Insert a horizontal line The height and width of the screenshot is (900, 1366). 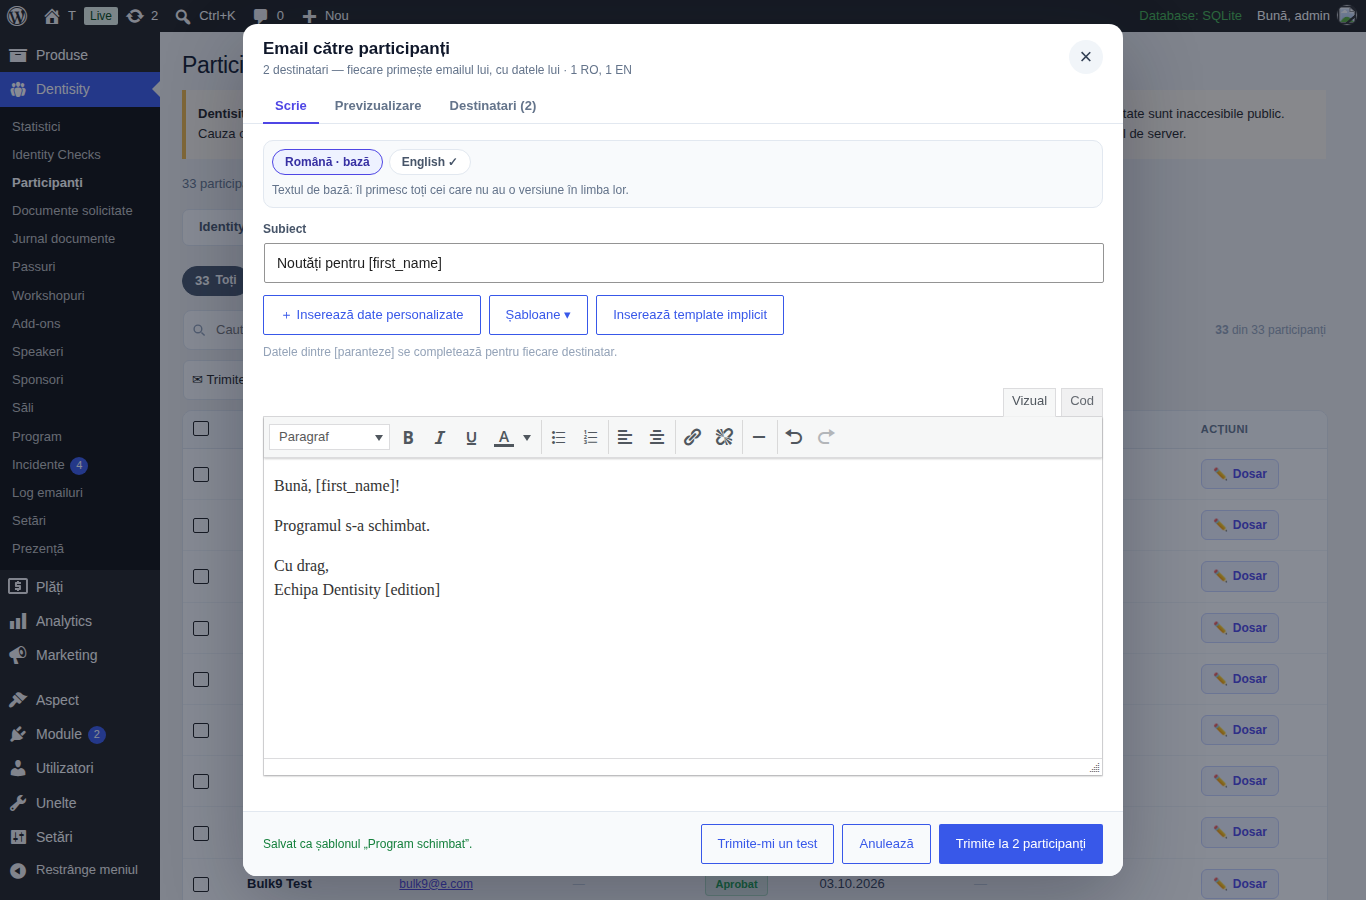[x=759, y=437]
